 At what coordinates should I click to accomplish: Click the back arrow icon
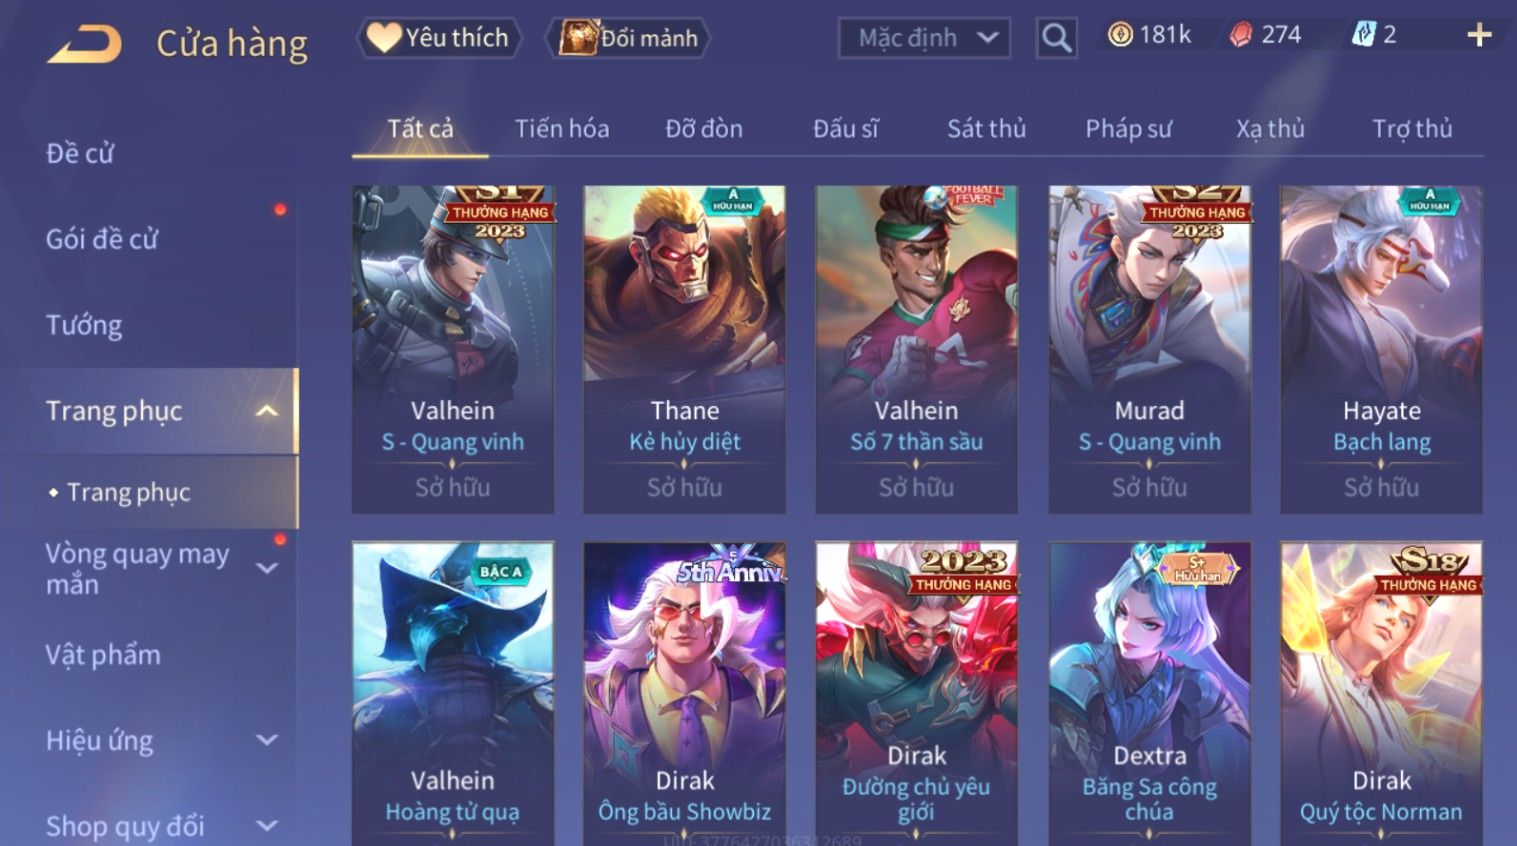click(x=84, y=43)
